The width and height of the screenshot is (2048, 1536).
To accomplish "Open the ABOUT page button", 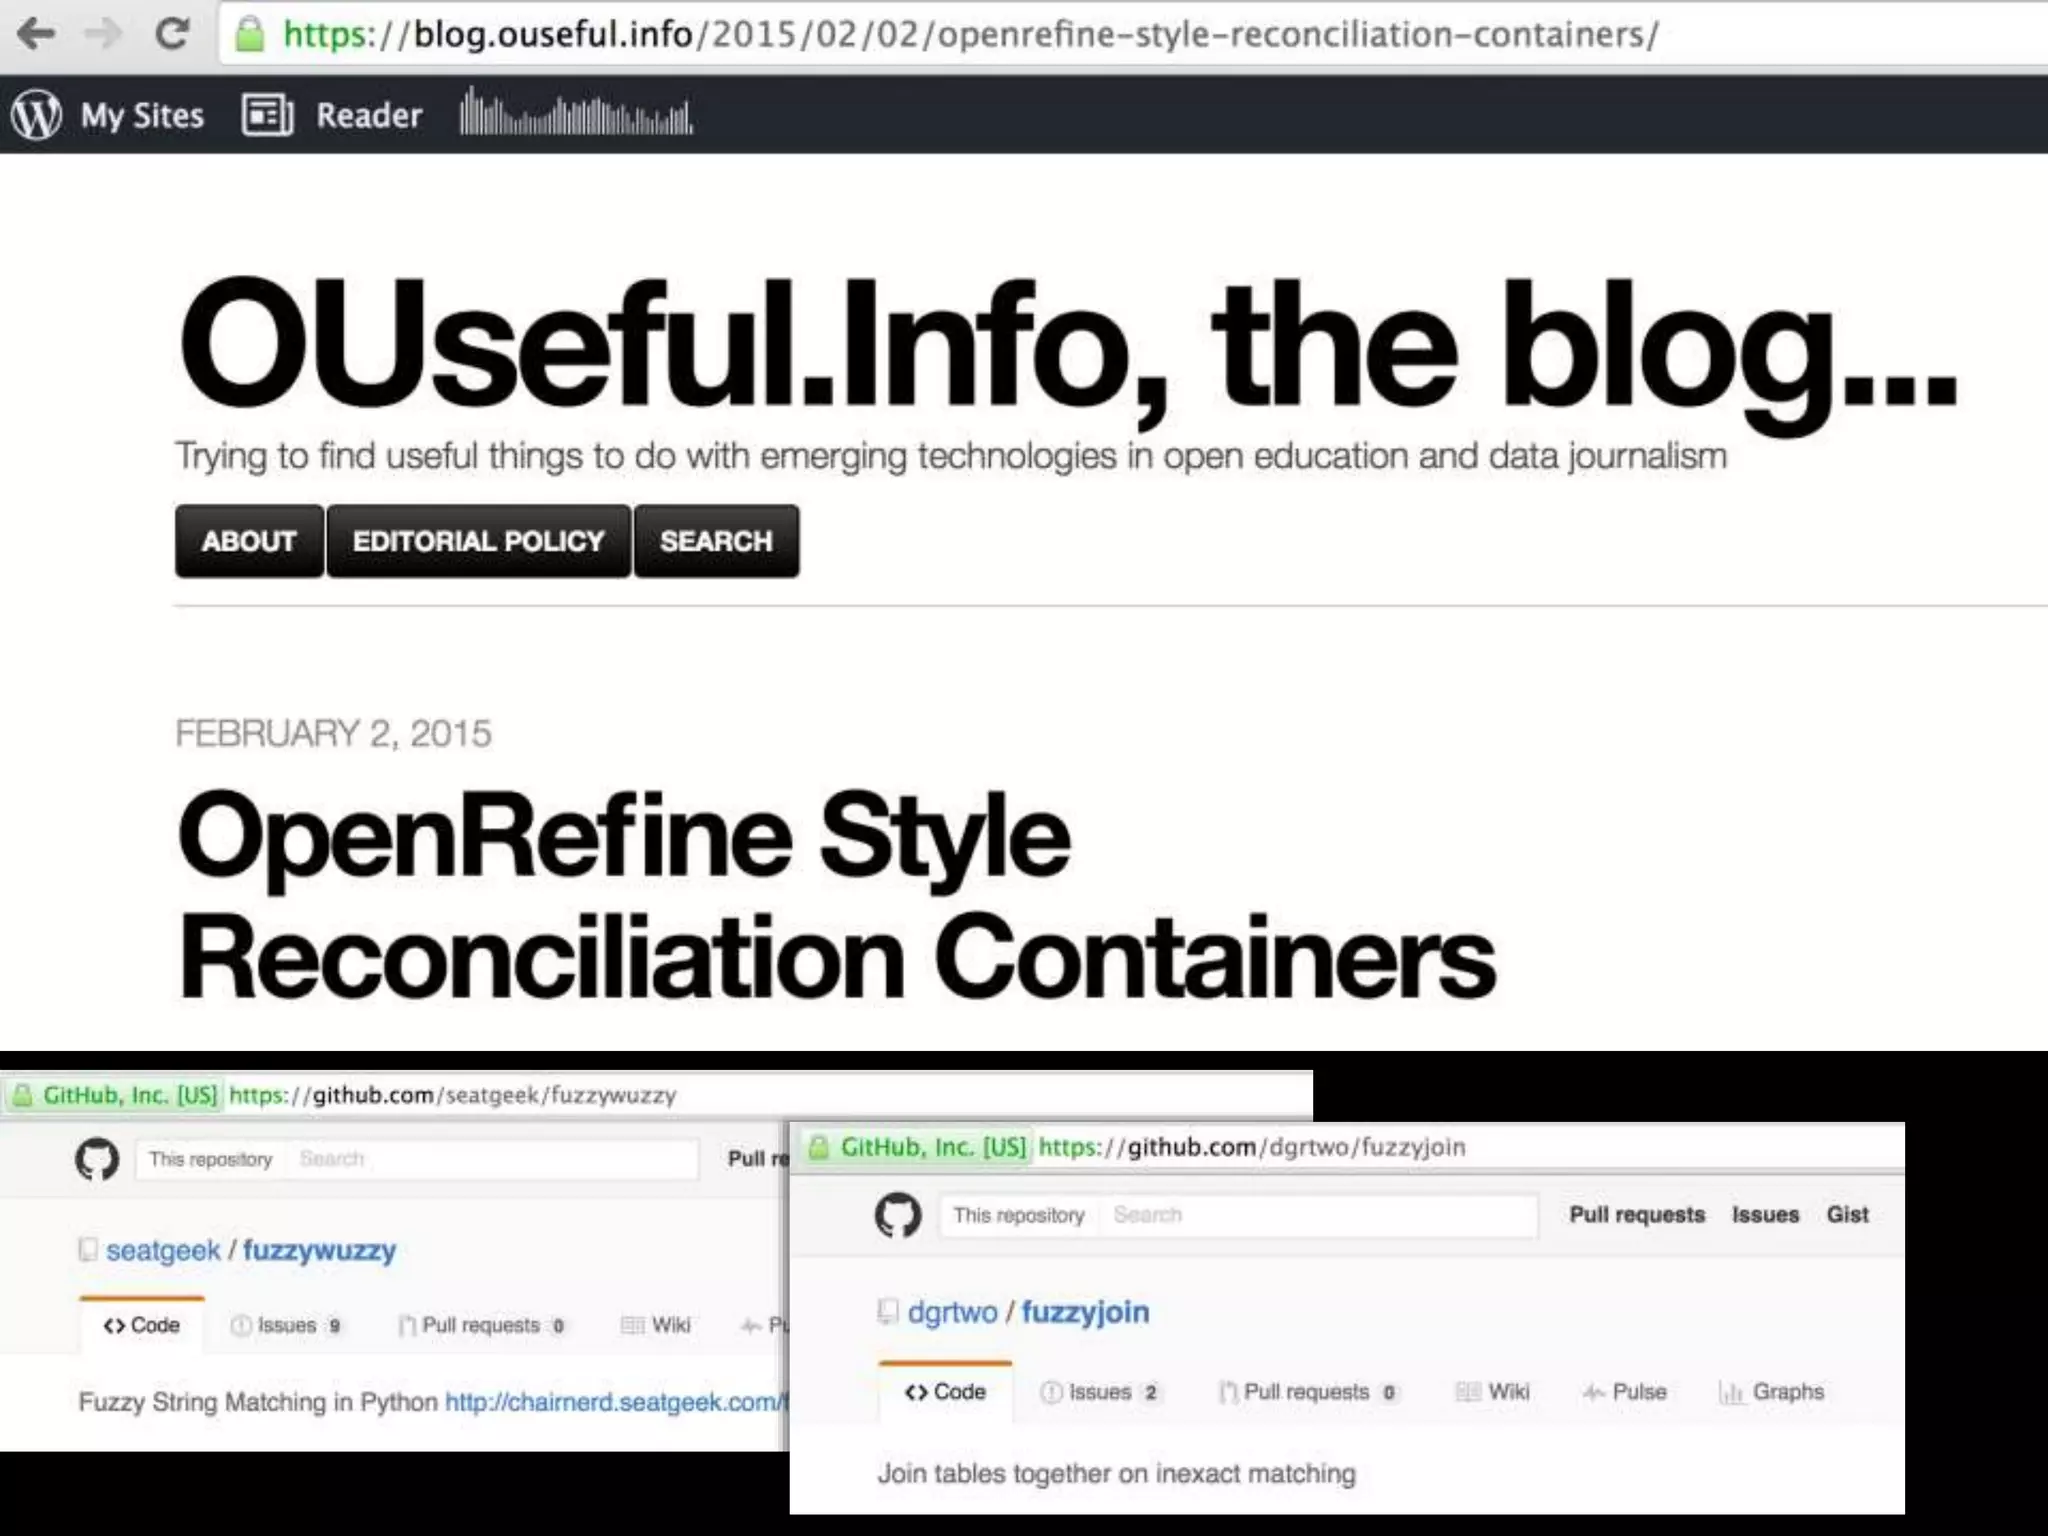I will point(249,541).
